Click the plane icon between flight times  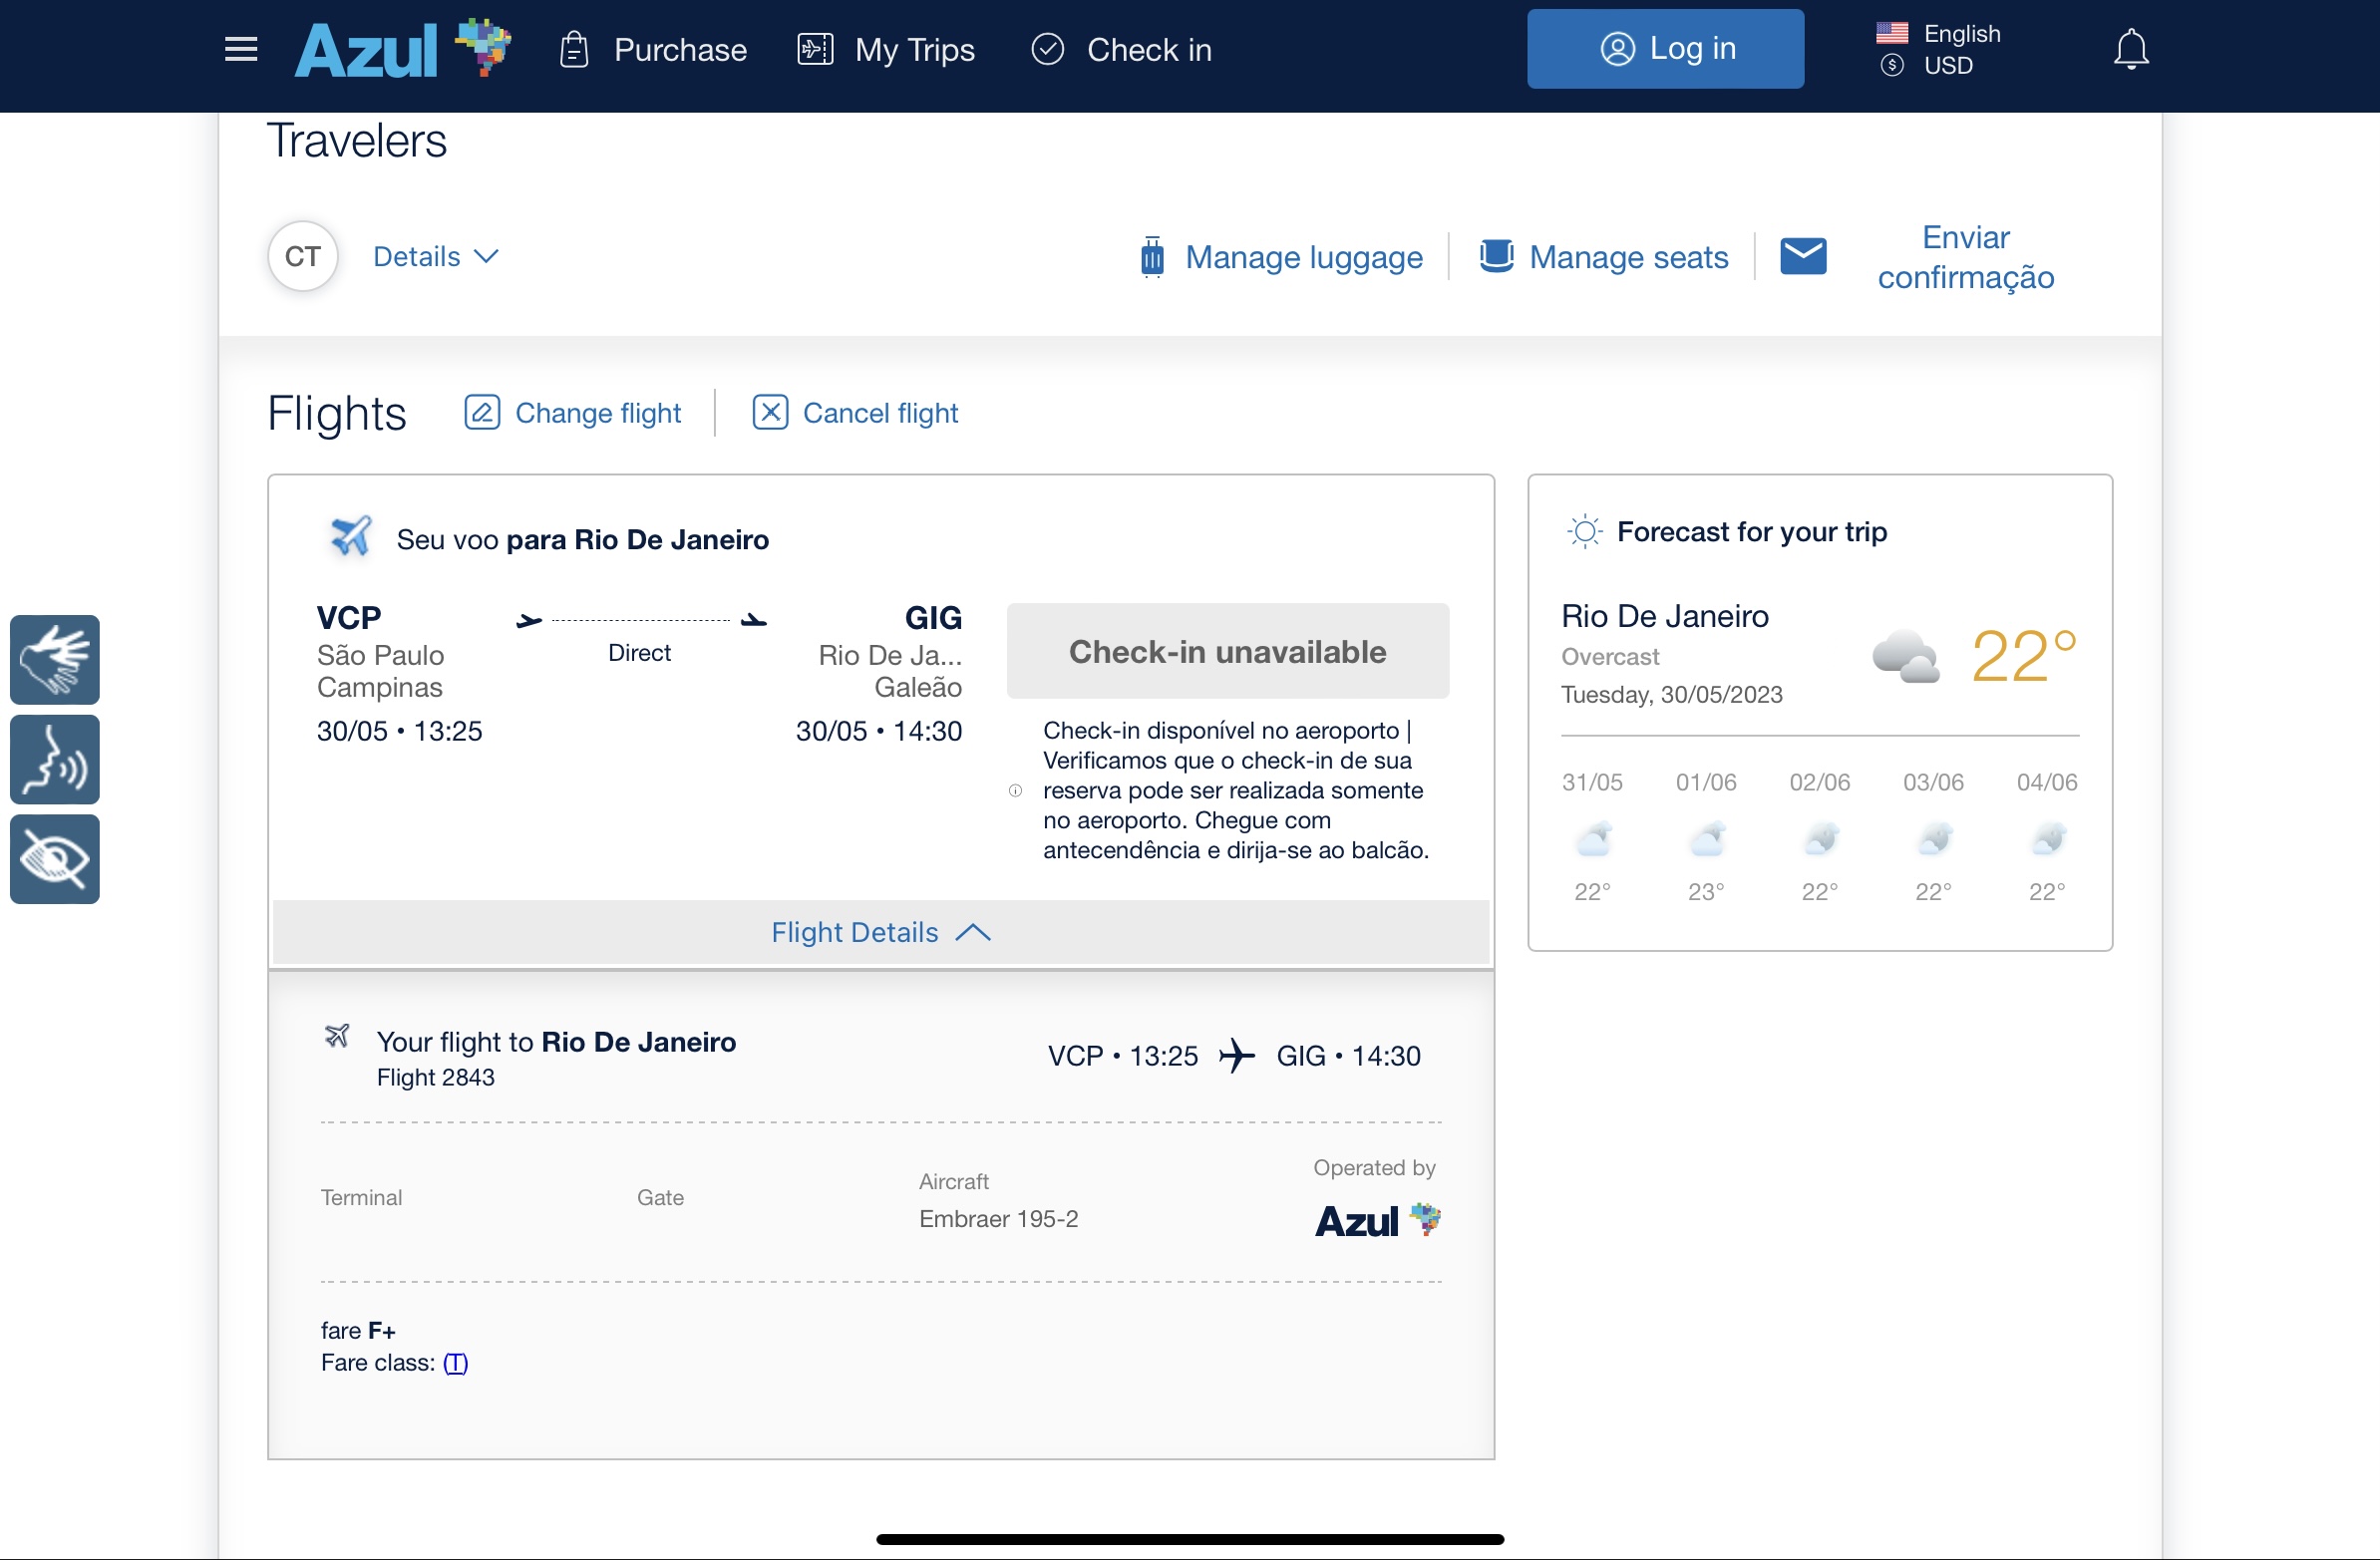(x=1236, y=1056)
